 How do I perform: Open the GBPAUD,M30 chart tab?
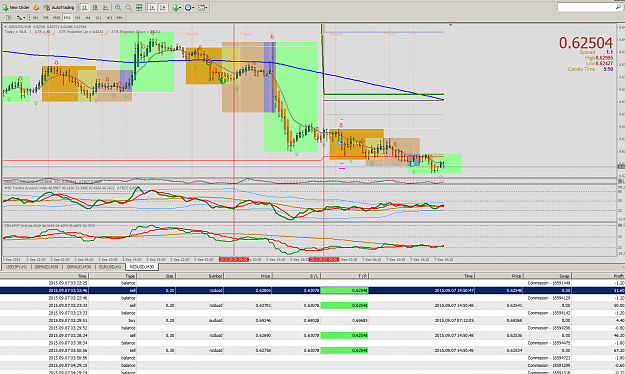[79, 267]
